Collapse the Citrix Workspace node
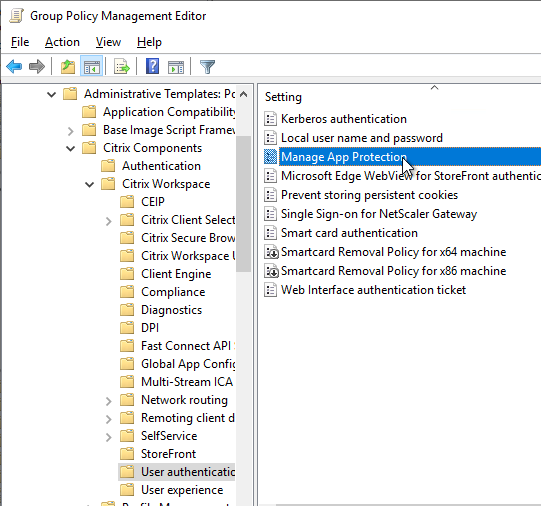 tap(89, 185)
